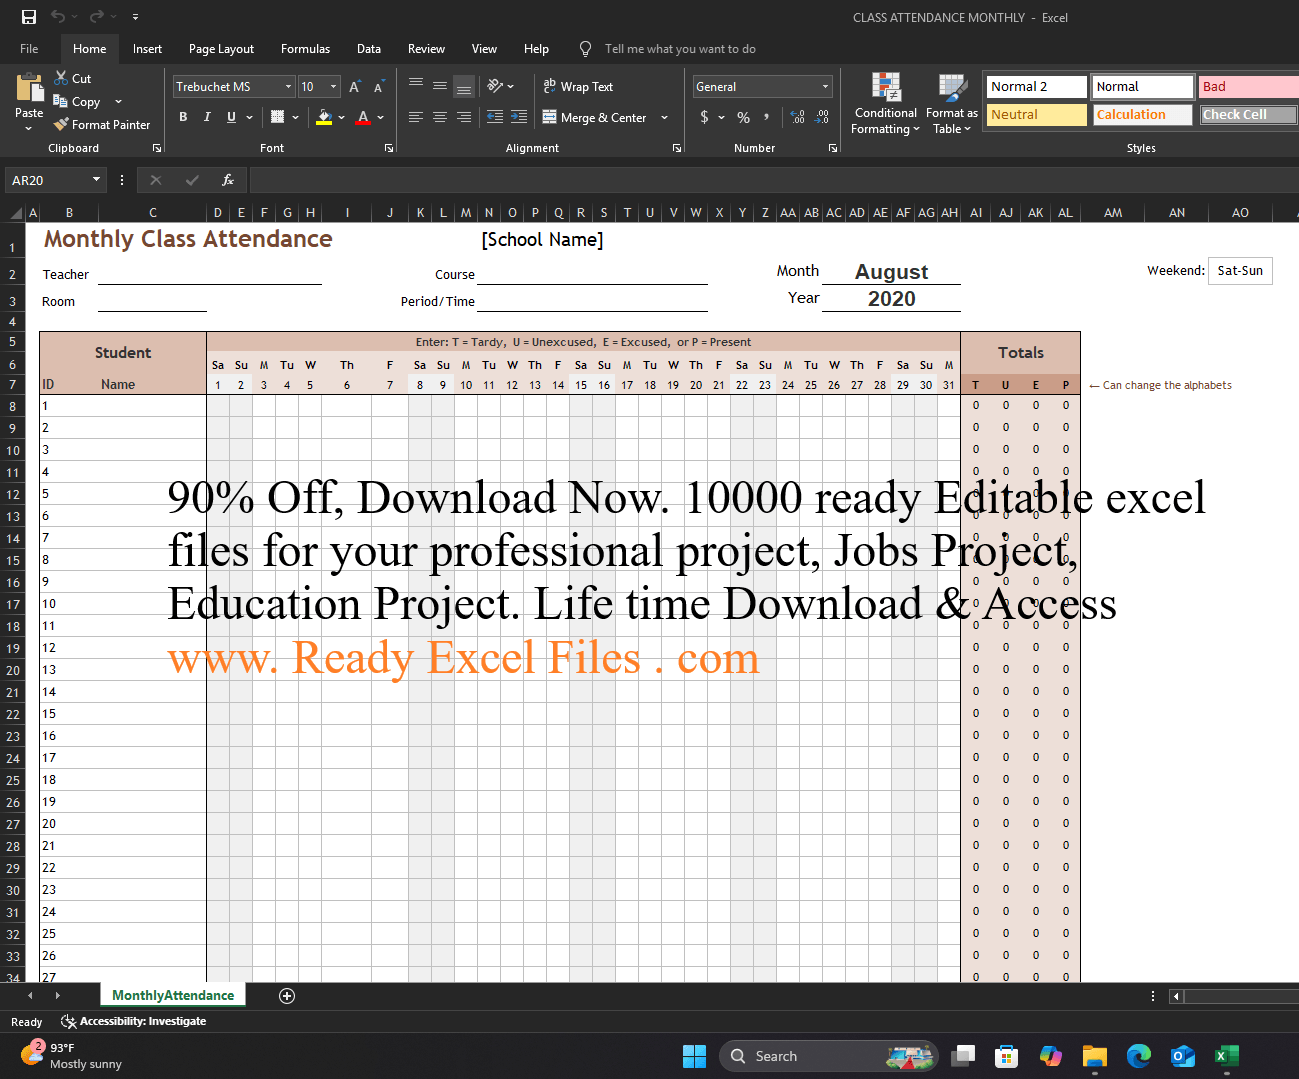Apply the Bad cell style
1299x1079 pixels.
tap(1248, 87)
